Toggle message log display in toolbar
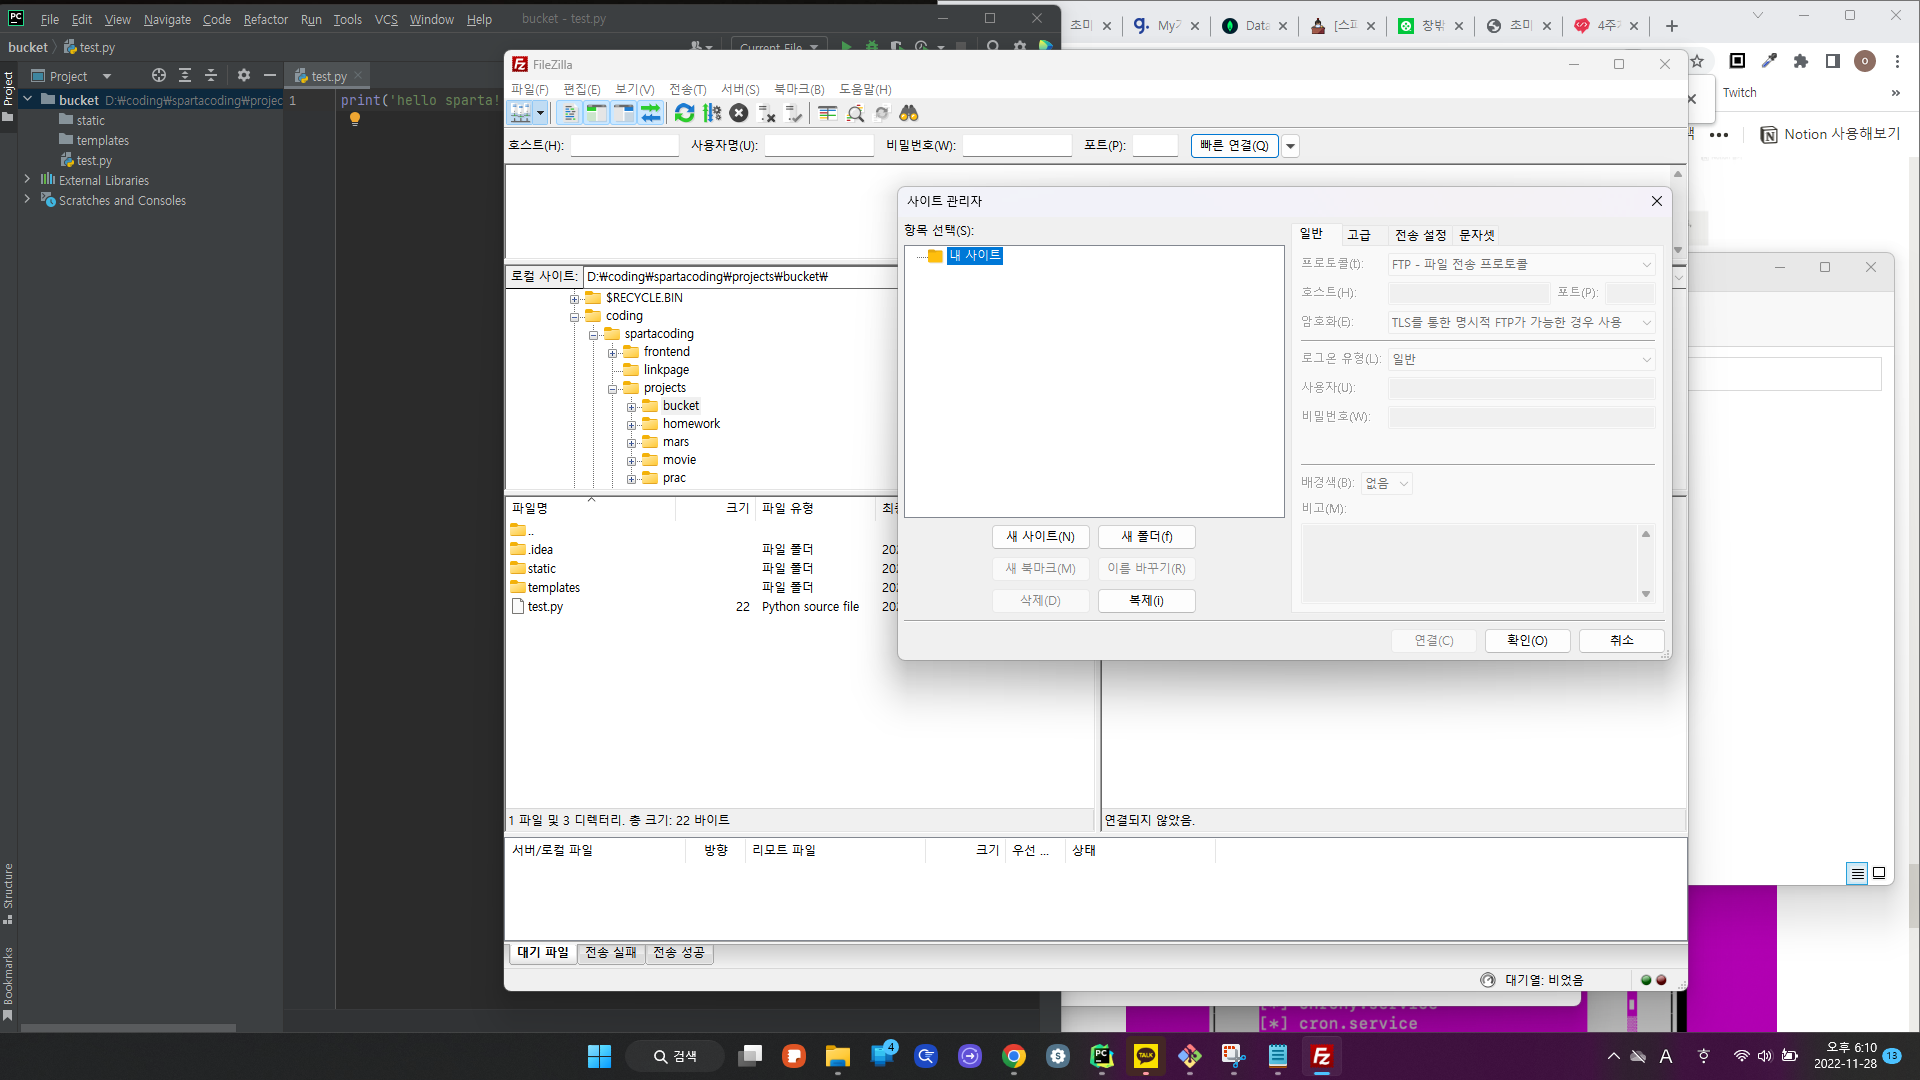The height and width of the screenshot is (1080, 1920). click(570, 113)
